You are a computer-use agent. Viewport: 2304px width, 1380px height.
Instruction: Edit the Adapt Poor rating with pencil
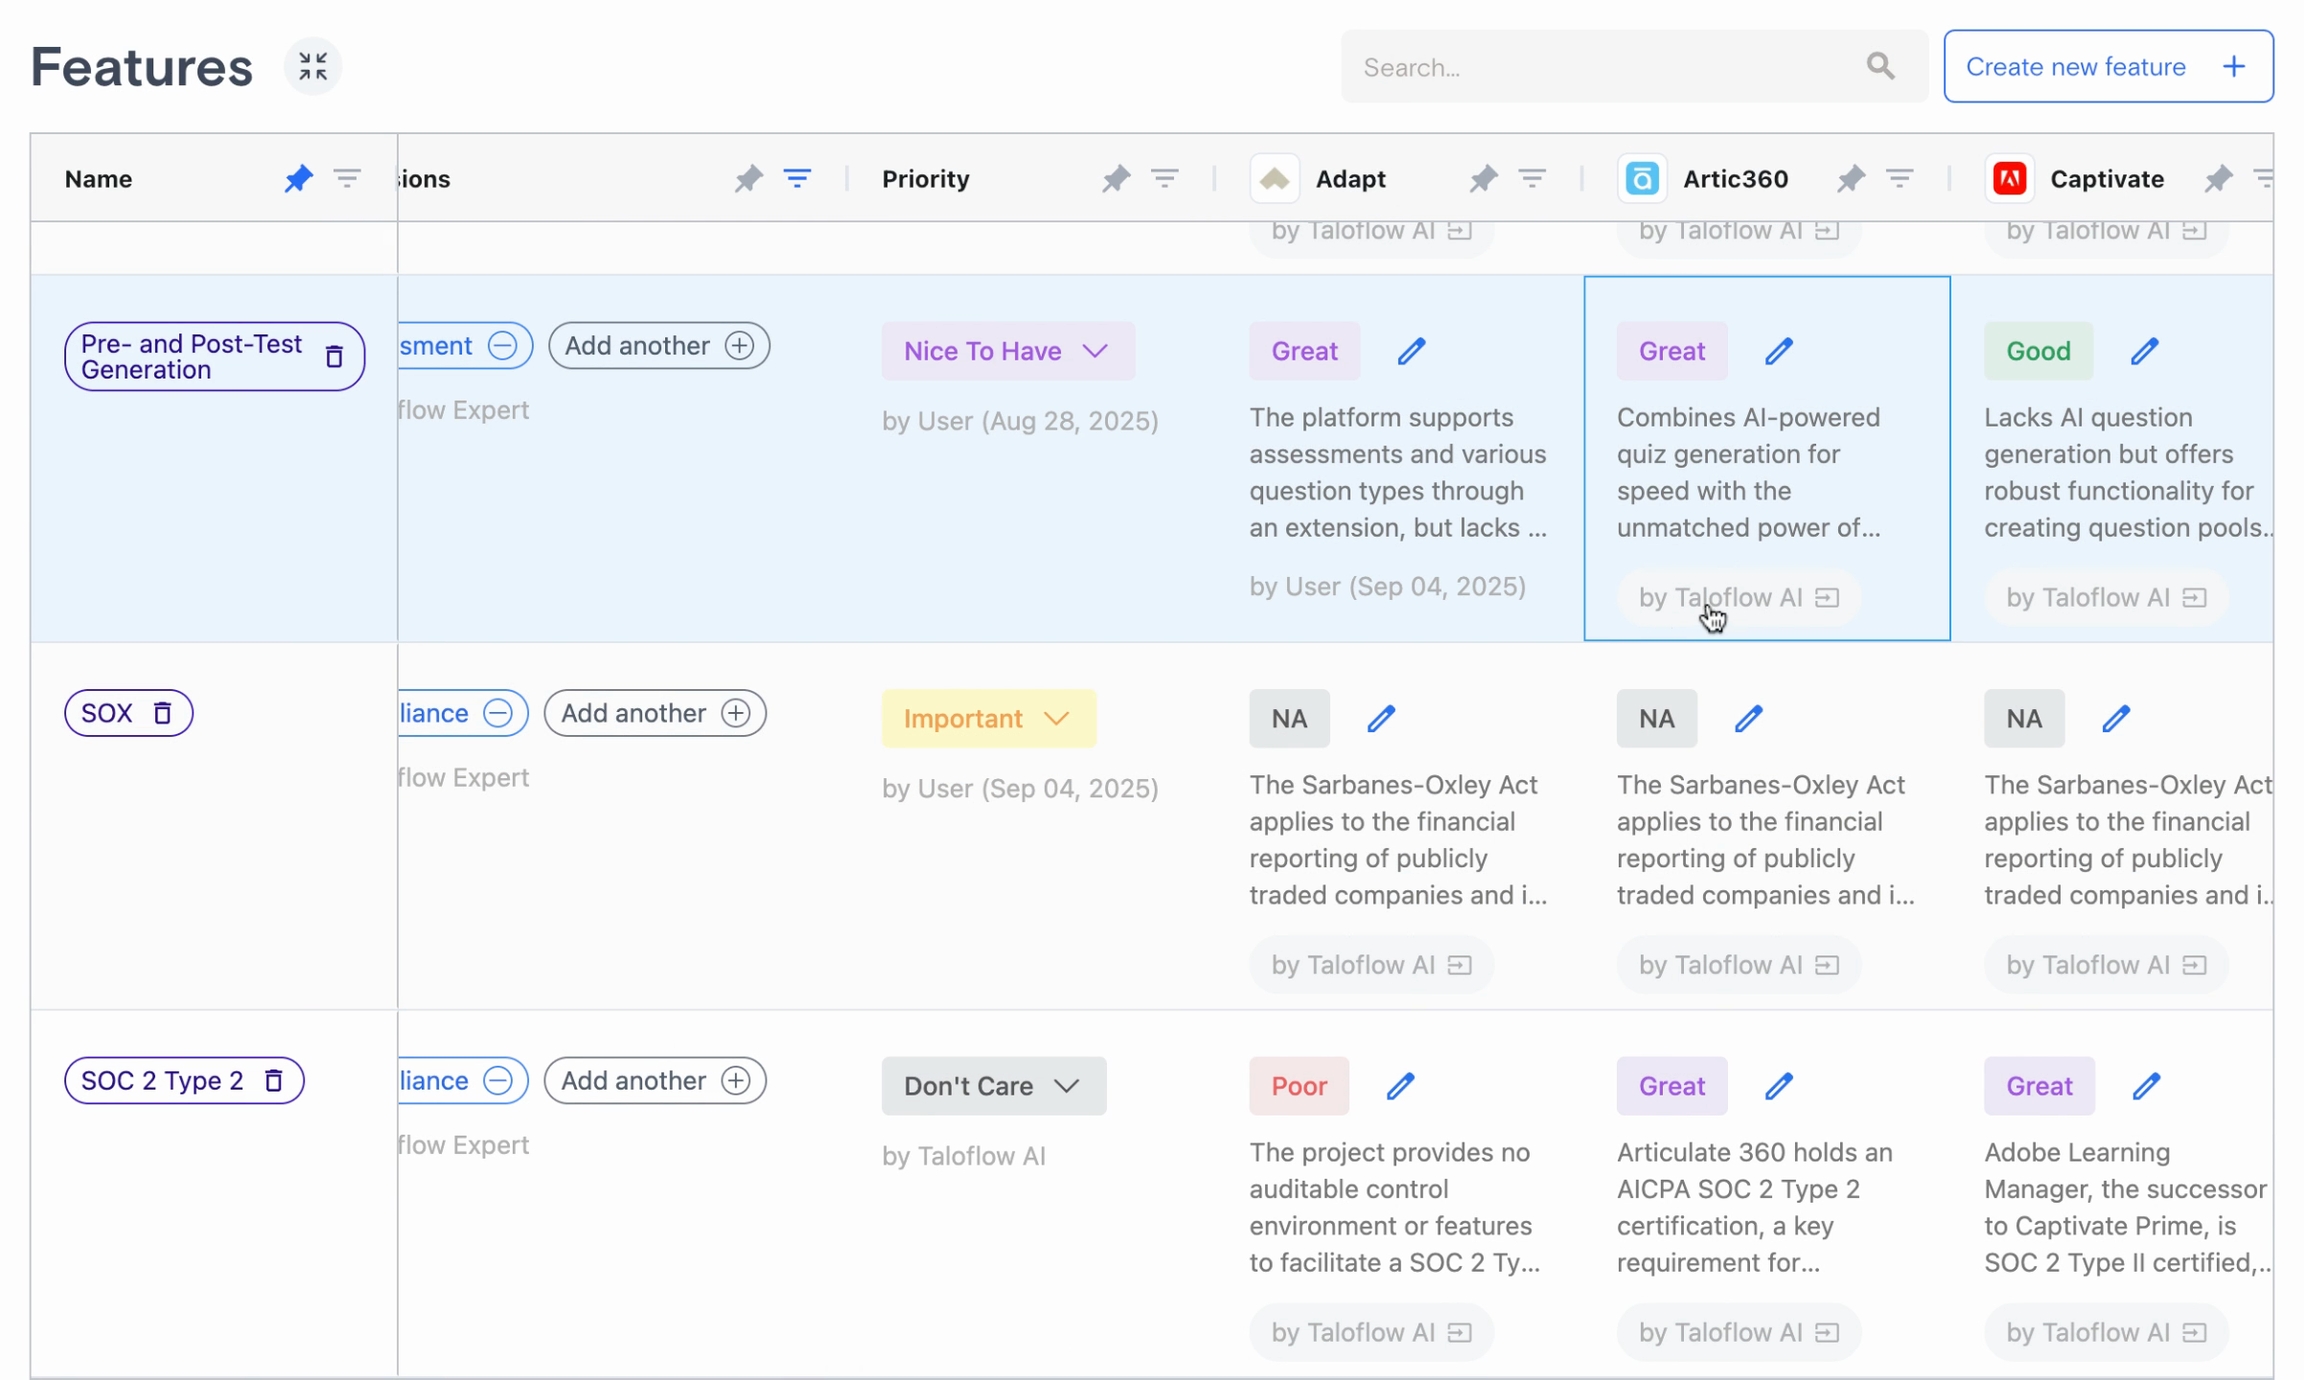point(1400,1086)
